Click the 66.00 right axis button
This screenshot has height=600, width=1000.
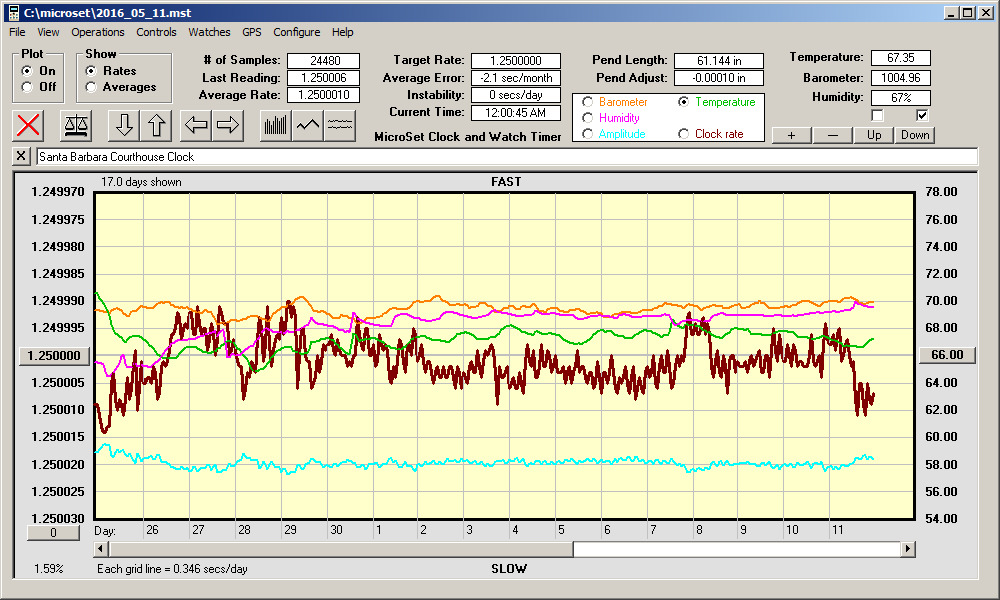coord(947,355)
